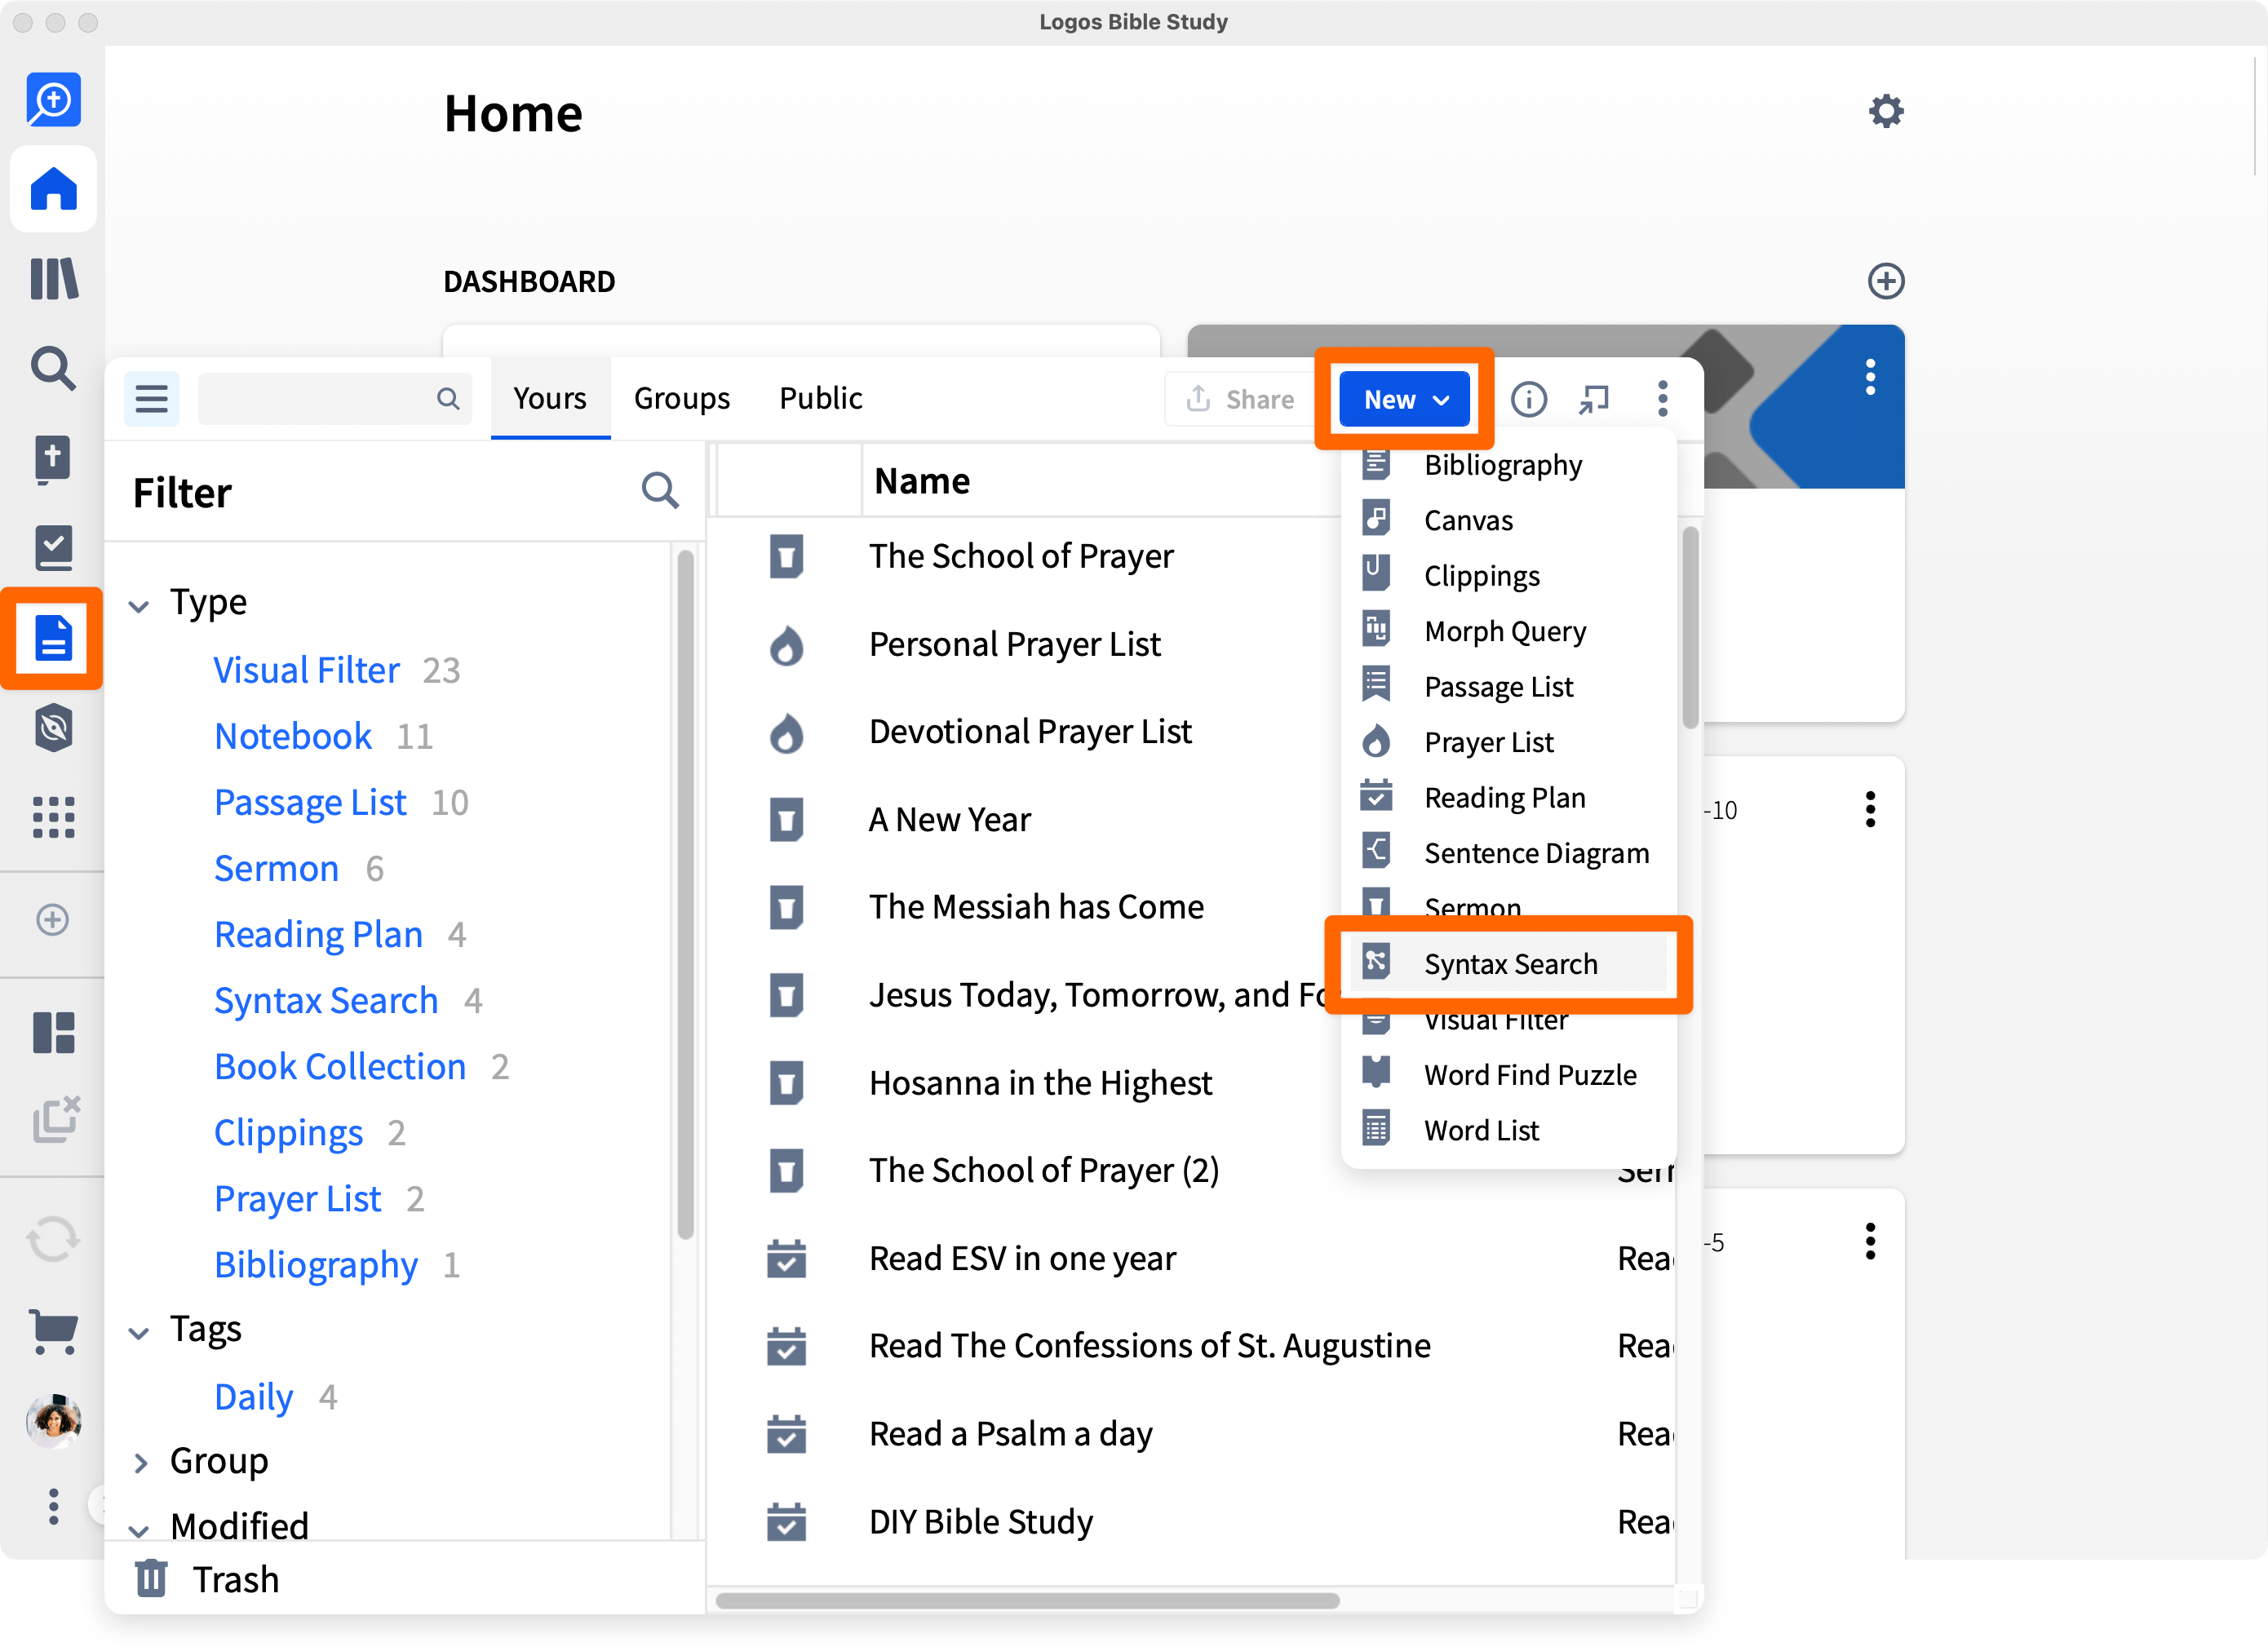Filter by the Daily tag
This screenshot has height=1651, width=2268.
coord(254,1396)
